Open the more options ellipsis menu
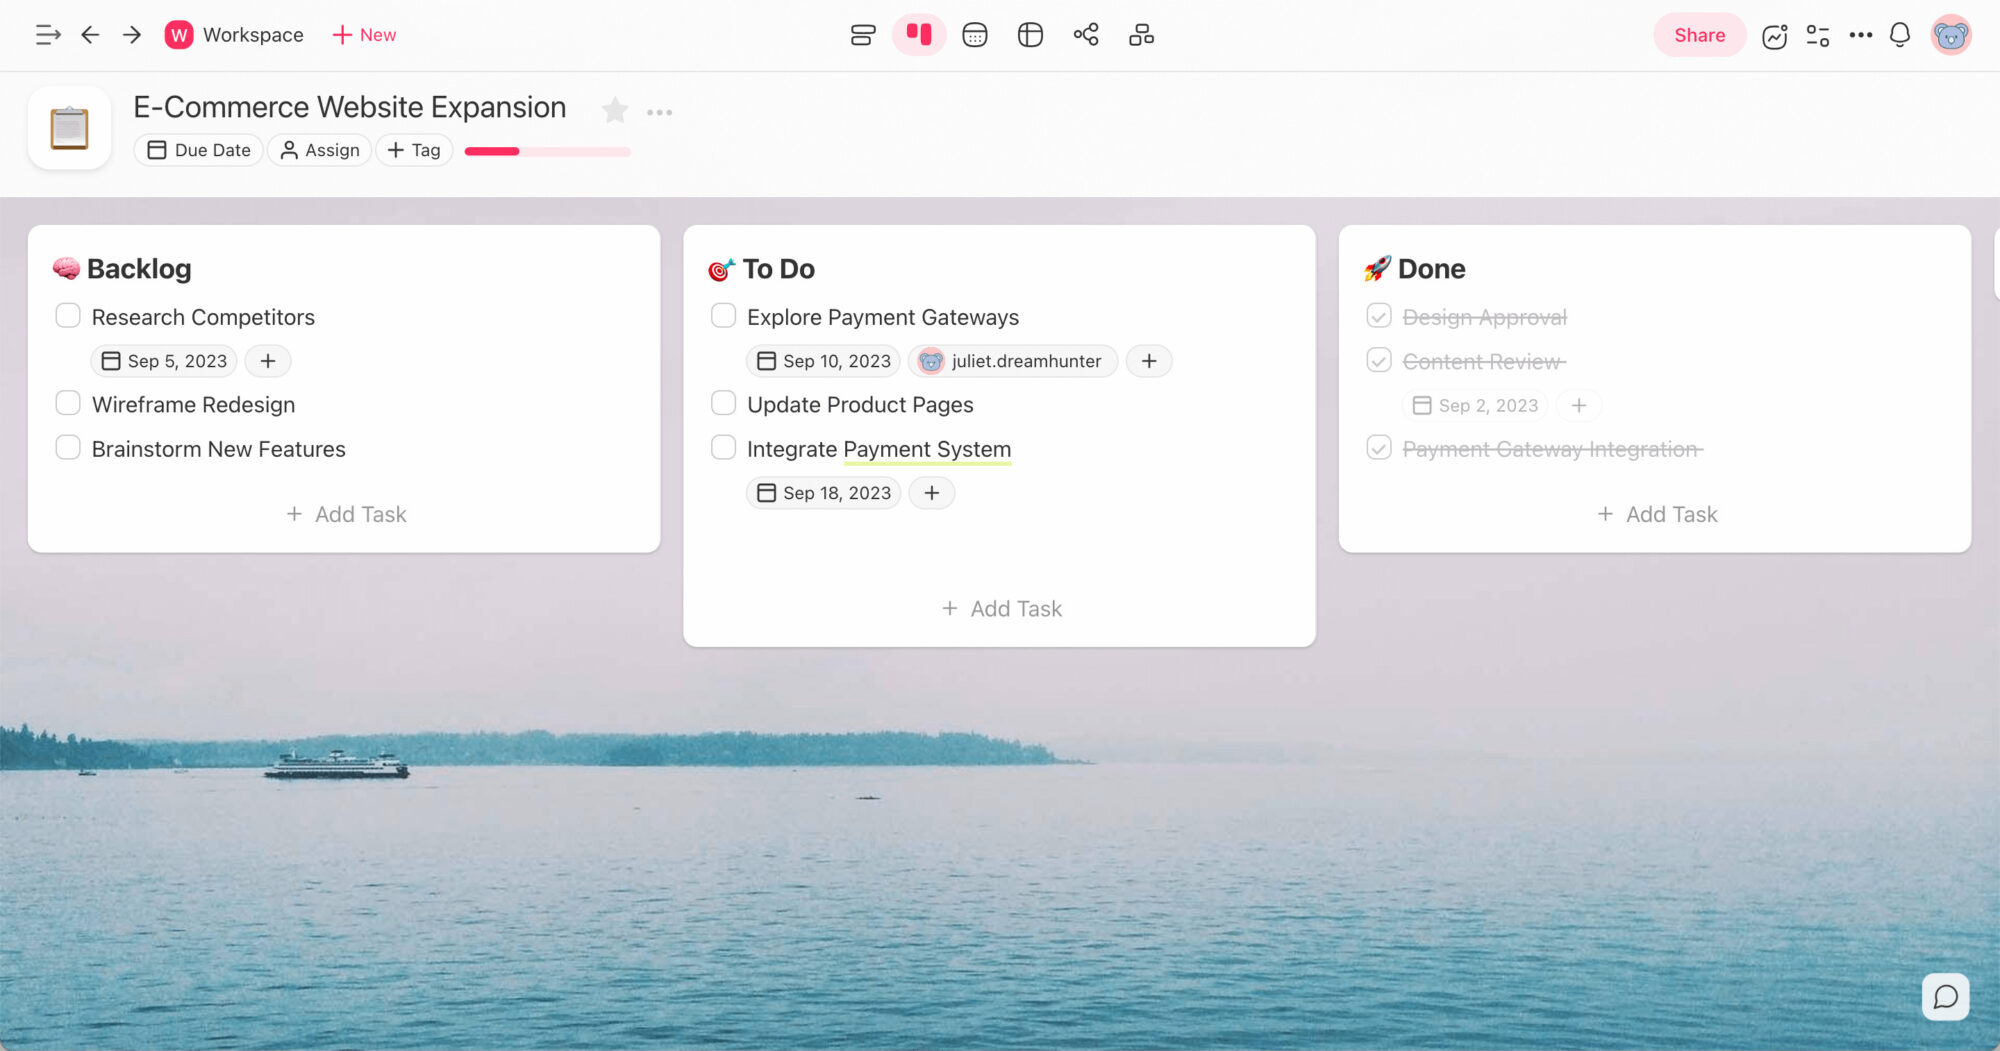The image size is (2000, 1051). (x=1861, y=35)
